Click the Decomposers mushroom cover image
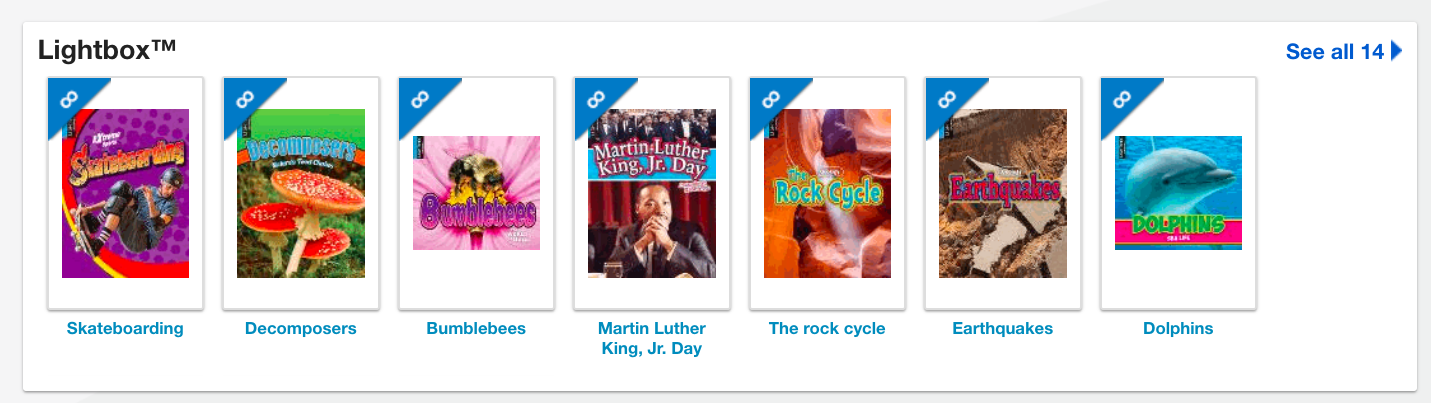1431x403 pixels. [x=301, y=193]
